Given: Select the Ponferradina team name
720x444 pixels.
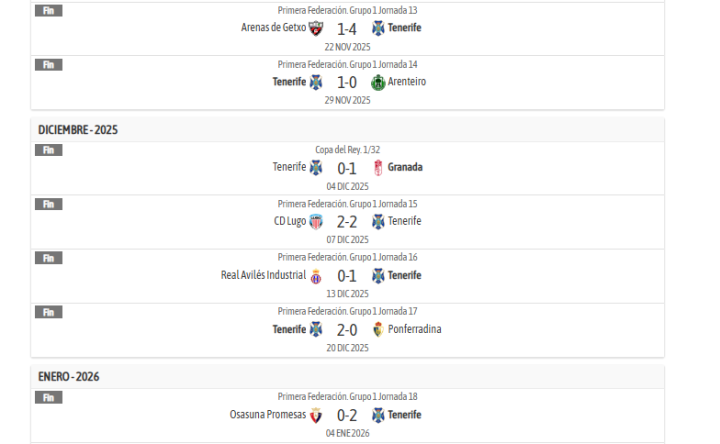Looking at the screenshot, I should pos(414,330).
